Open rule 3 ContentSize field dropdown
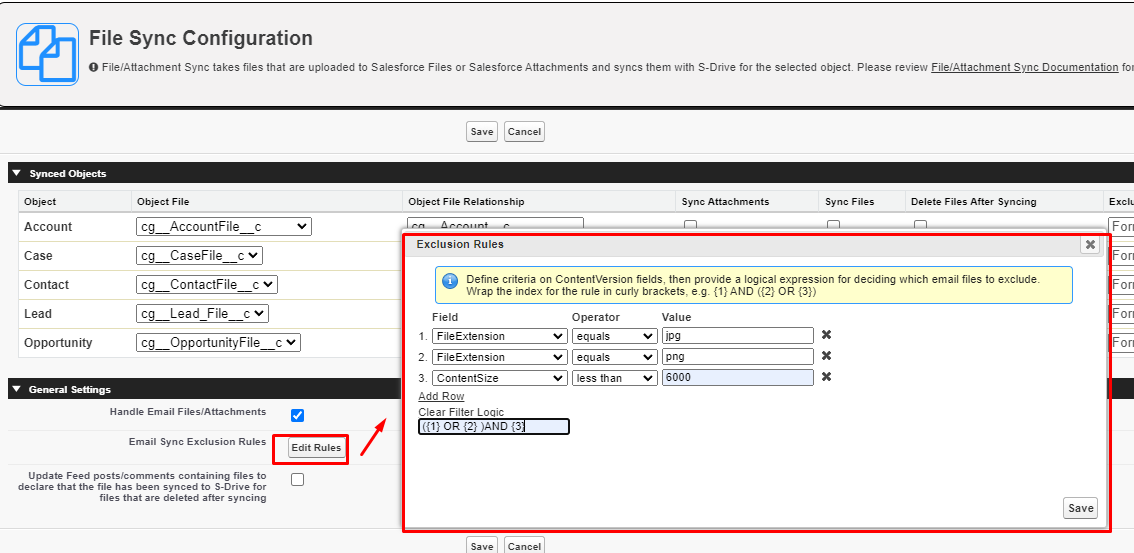The height and width of the screenshot is (553, 1134). tap(499, 378)
